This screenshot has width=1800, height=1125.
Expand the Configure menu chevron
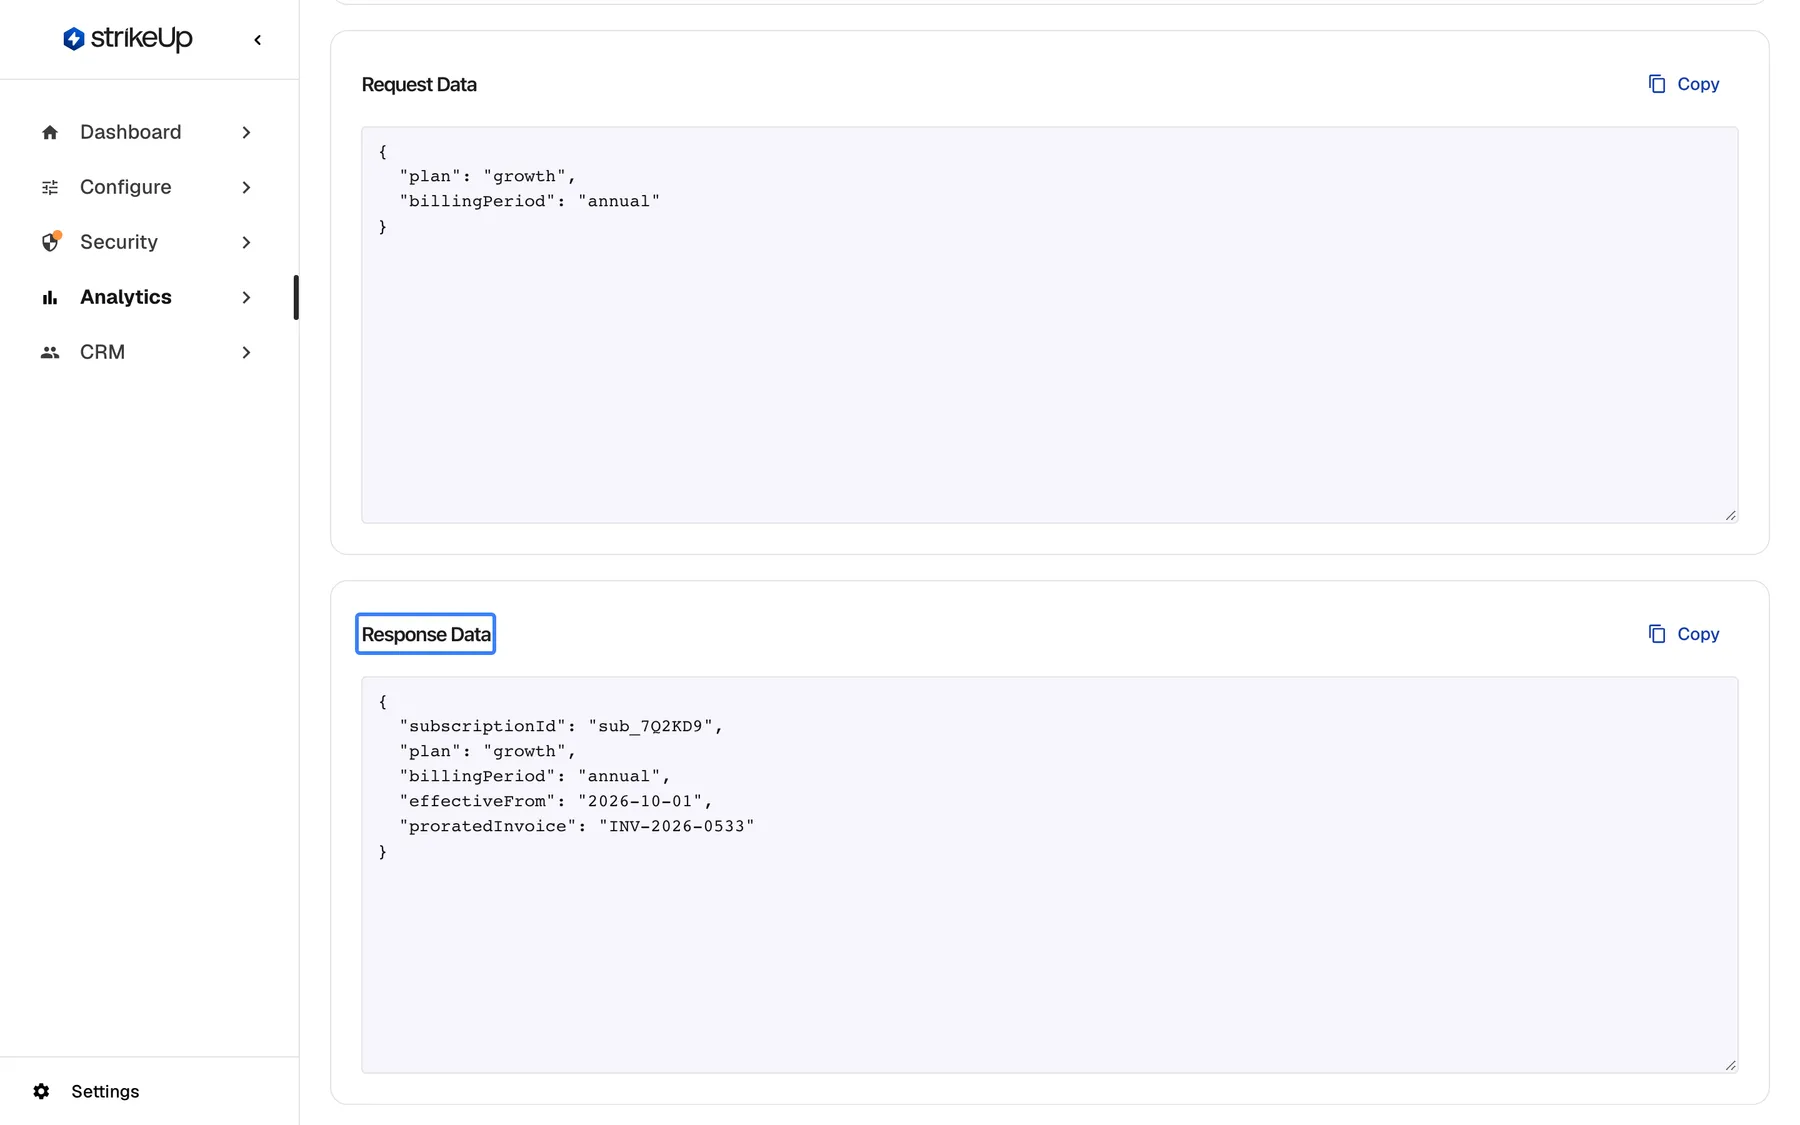246,187
